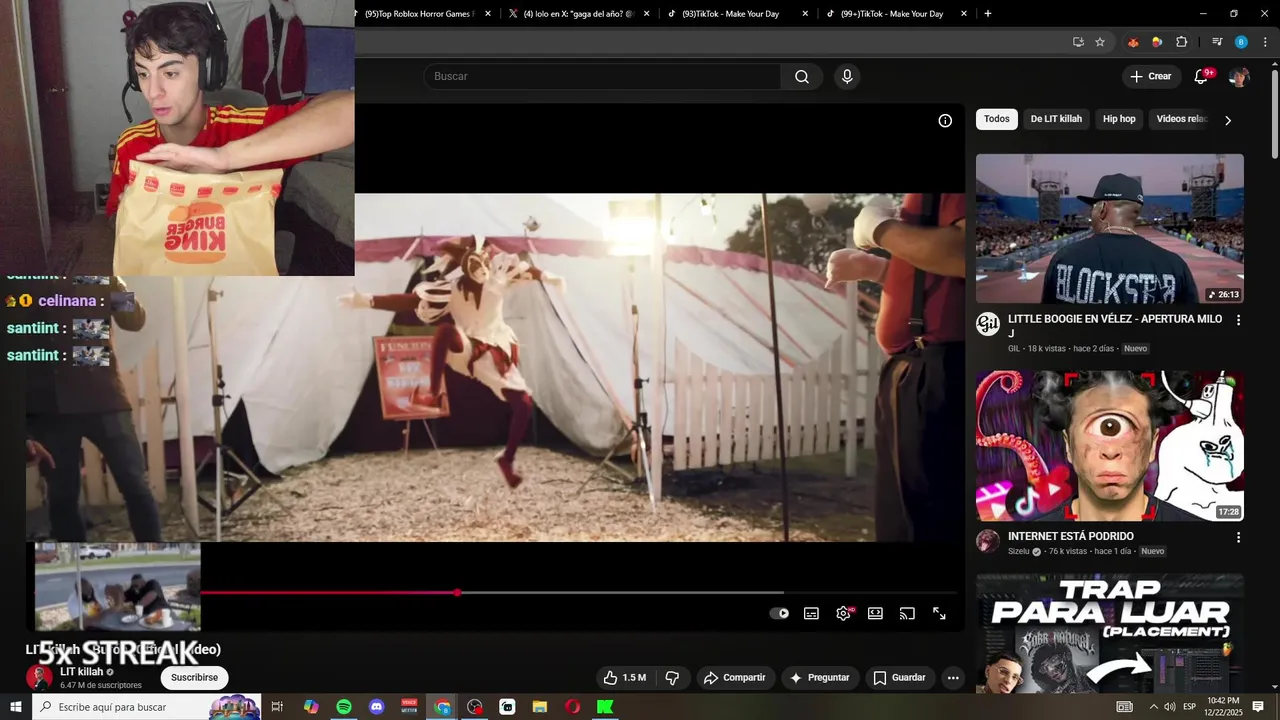
Task: Open video player settings gear
Action: coord(843,613)
